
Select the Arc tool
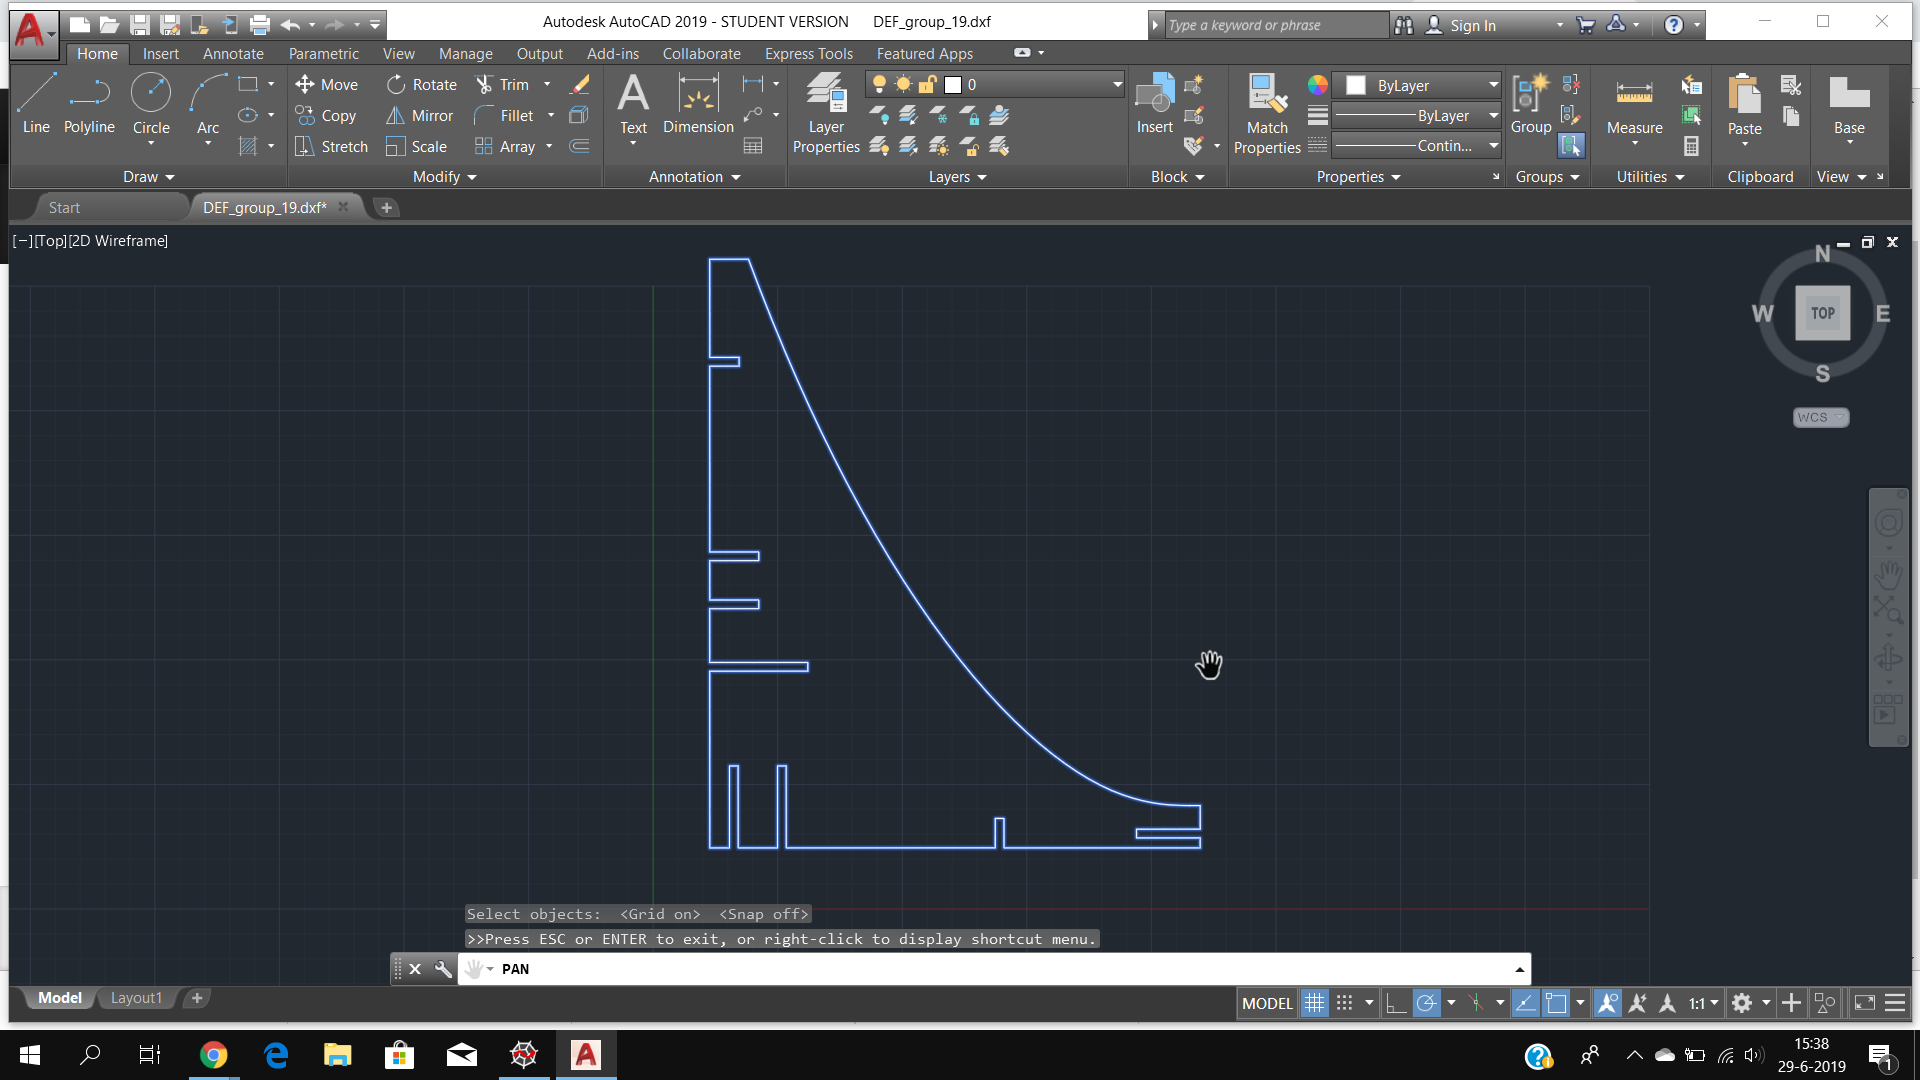[x=207, y=104]
